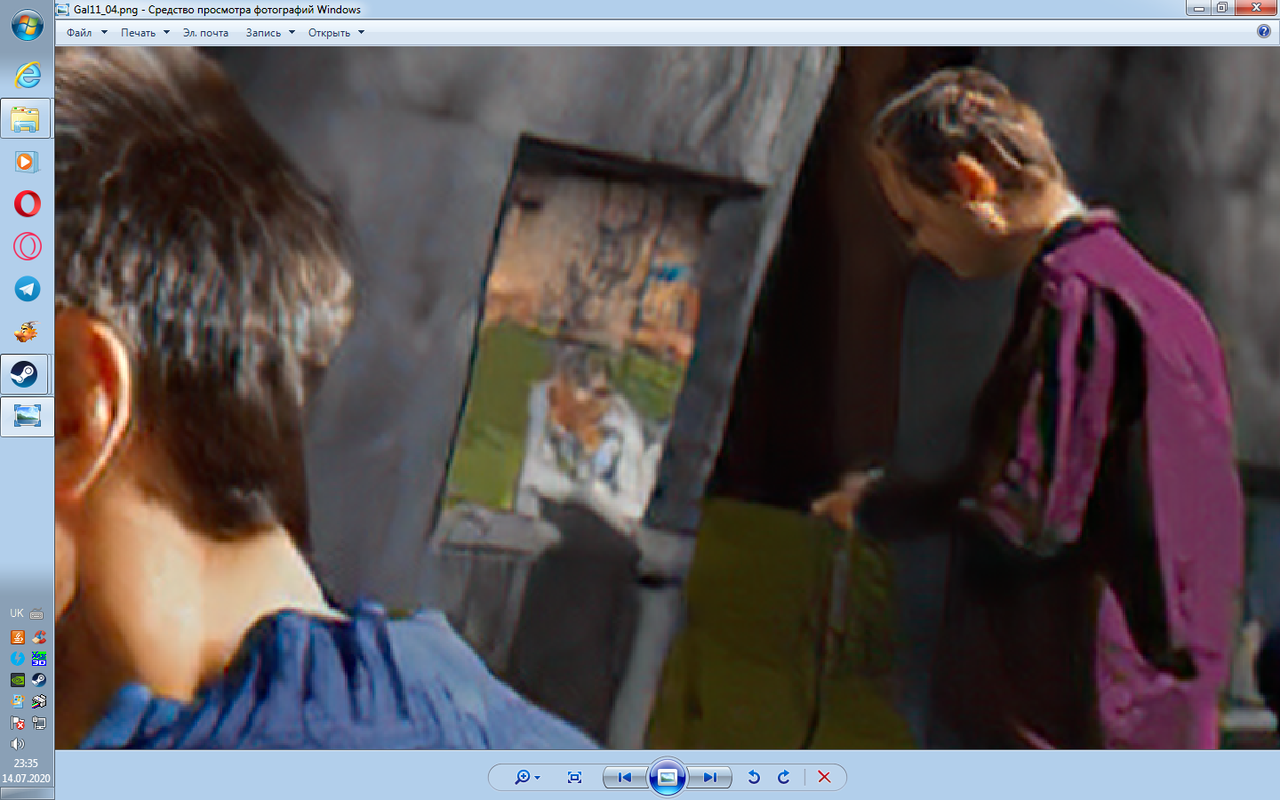The image size is (1280, 800).
Task: Toggle the UK keyboard language indicator
Action: tap(17, 613)
